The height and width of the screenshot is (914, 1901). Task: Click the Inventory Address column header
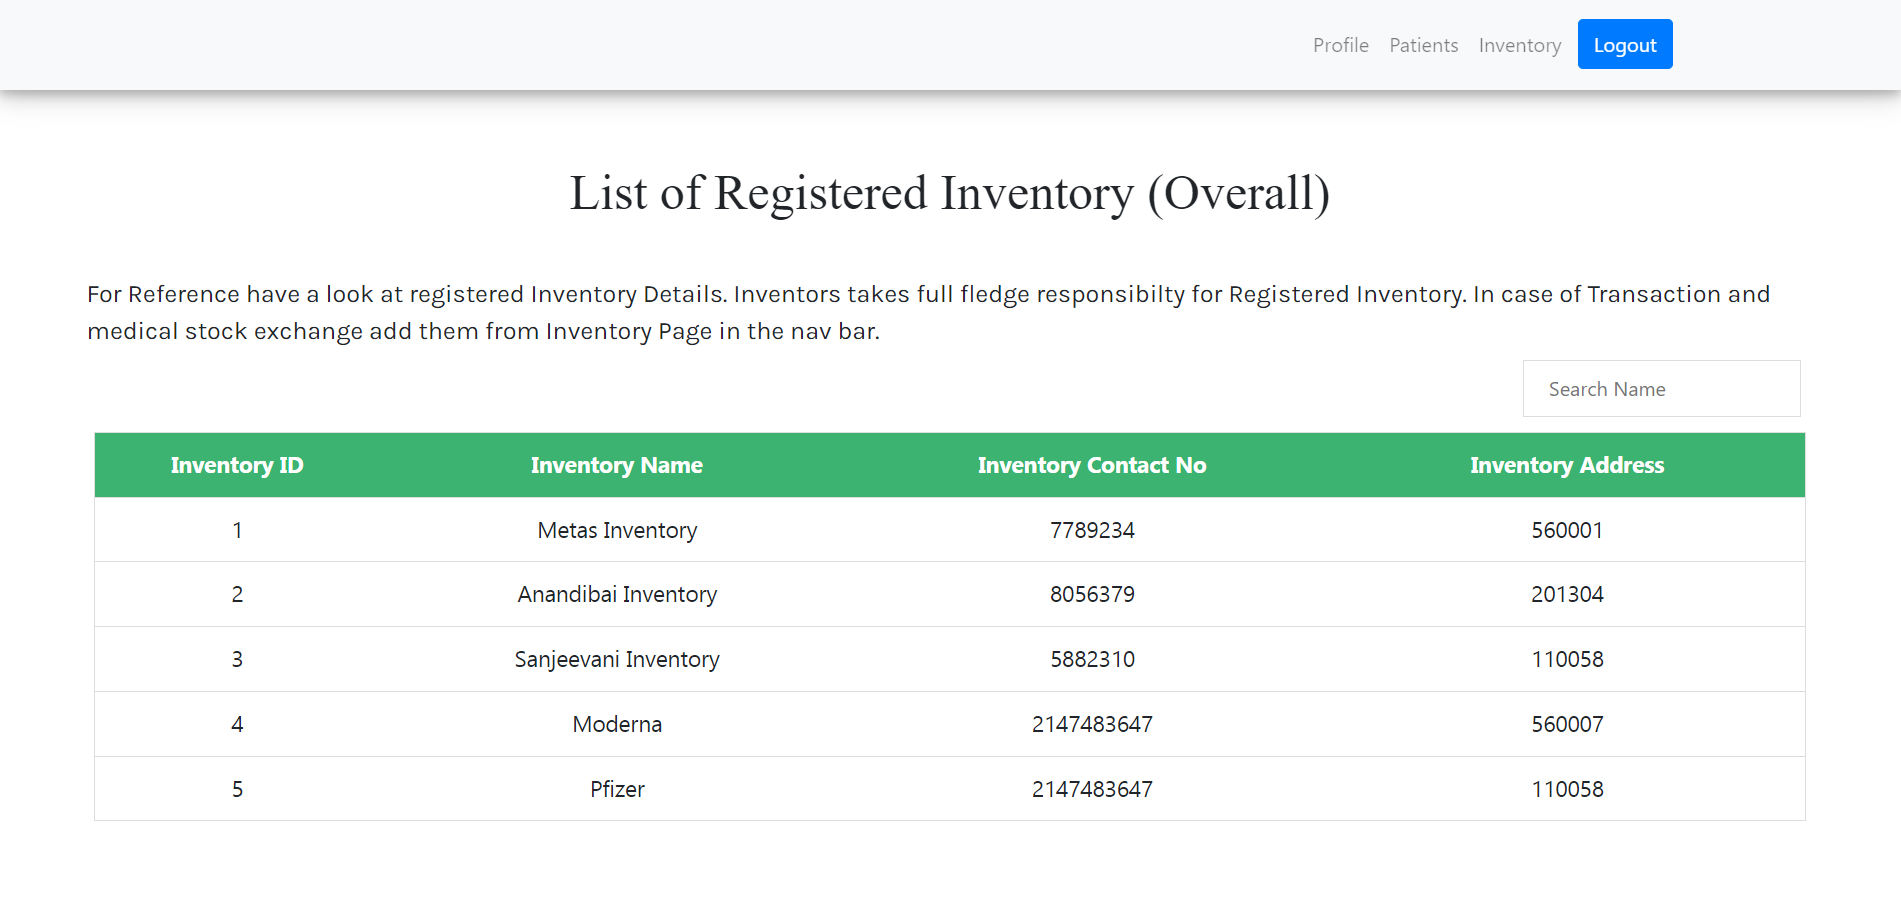1567,465
